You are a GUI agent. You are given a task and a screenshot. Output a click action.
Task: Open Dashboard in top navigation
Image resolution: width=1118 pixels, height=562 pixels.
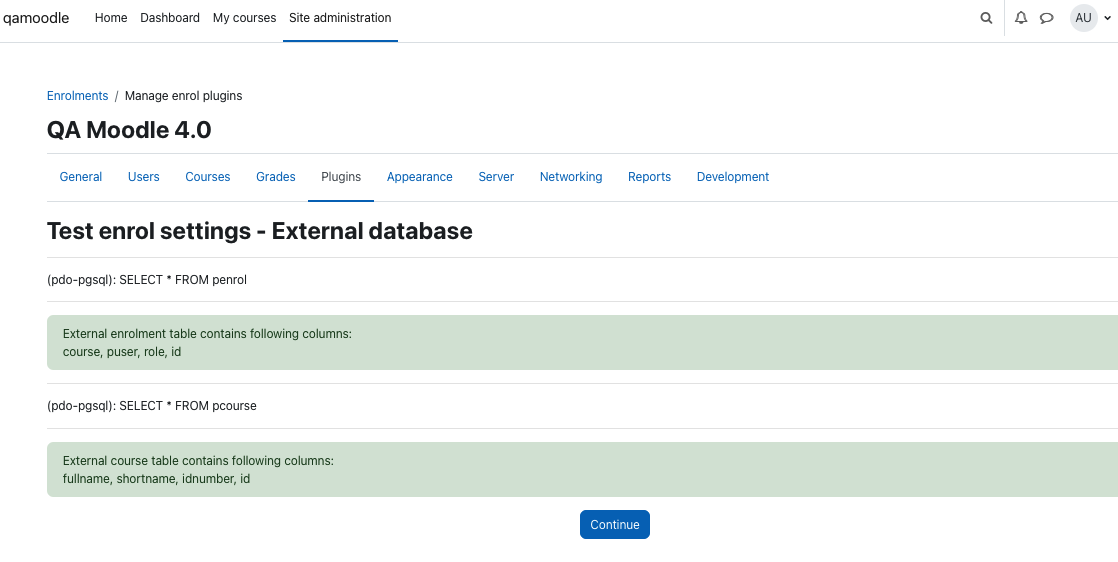click(170, 18)
